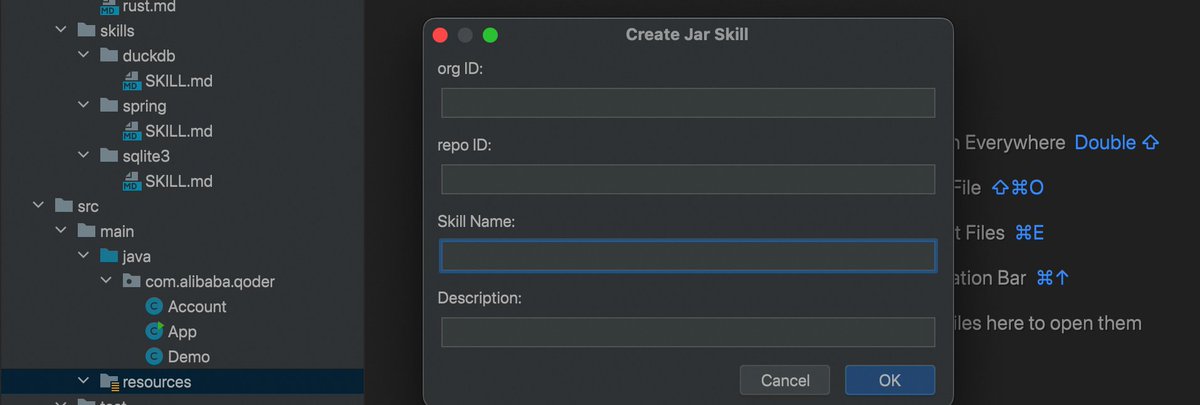Select the sqlite3 folder label
Image resolution: width=1200 pixels, height=405 pixels.
(148, 156)
